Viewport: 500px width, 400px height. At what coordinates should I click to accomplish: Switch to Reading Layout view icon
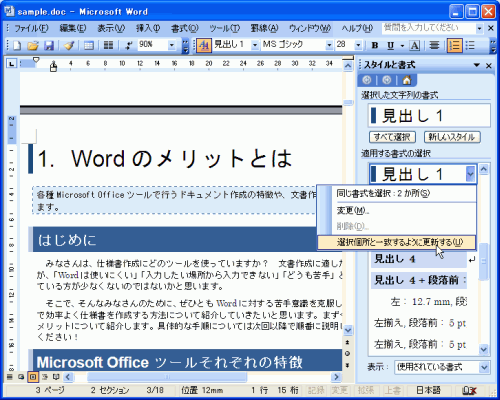[x=56, y=377]
